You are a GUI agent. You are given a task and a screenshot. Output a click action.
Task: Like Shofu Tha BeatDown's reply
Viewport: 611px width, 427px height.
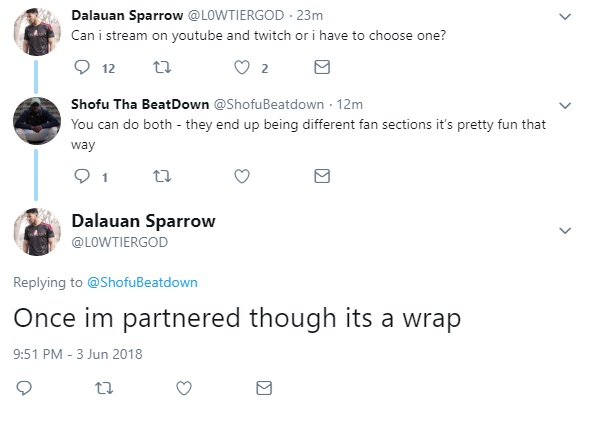pyautogui.click(x=242, y=176)
